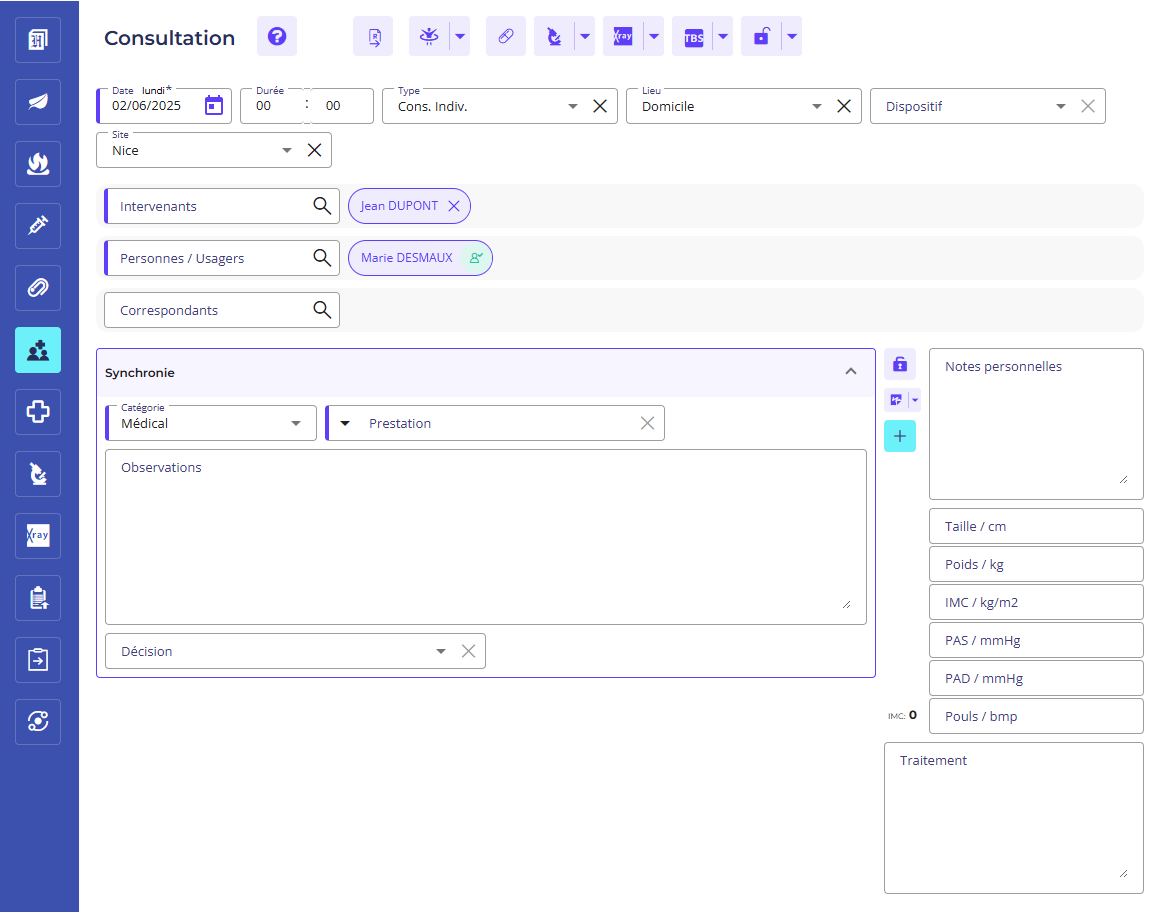Click the search icon in Intervenants field
Viewport: 1154px width, 912px height.
(322, 205)
